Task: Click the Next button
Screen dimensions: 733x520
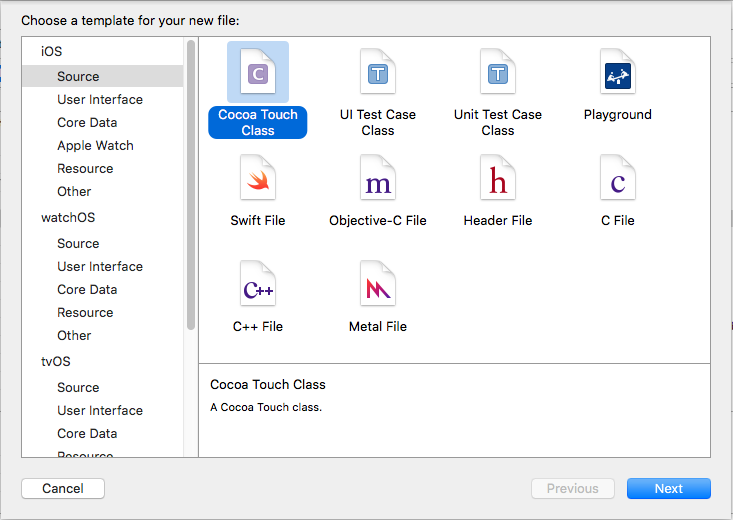Action: pyautogui.click(x=668, y=489)
